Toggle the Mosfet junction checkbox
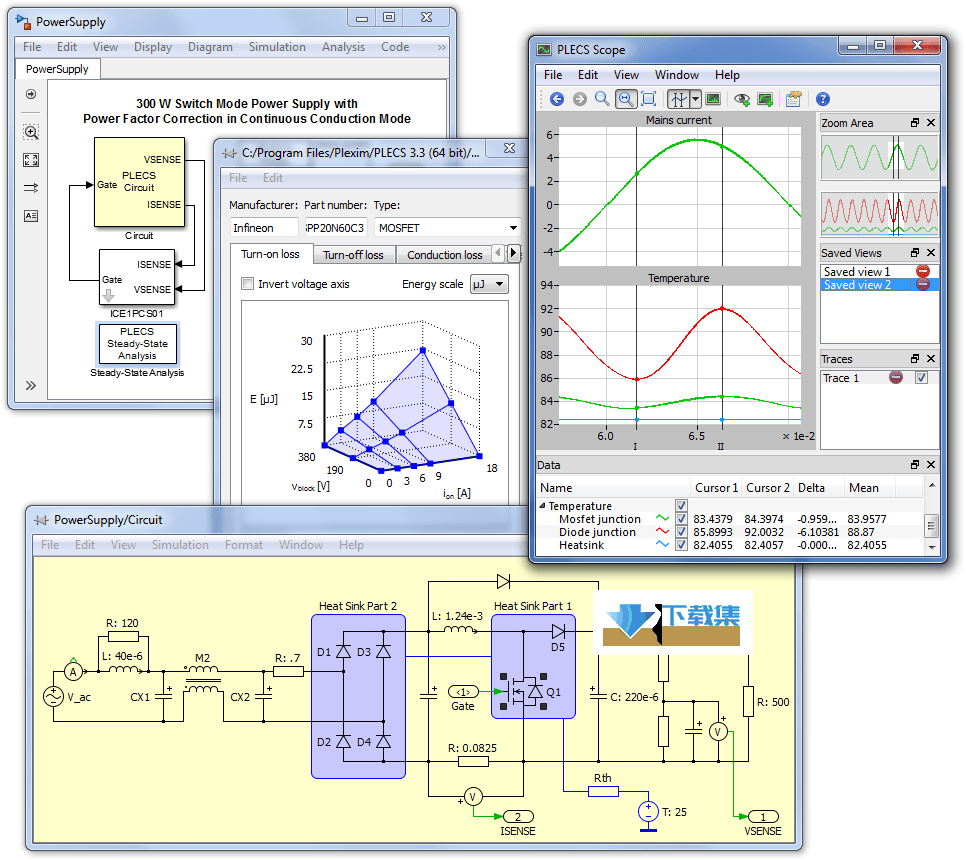 (681, 519)
